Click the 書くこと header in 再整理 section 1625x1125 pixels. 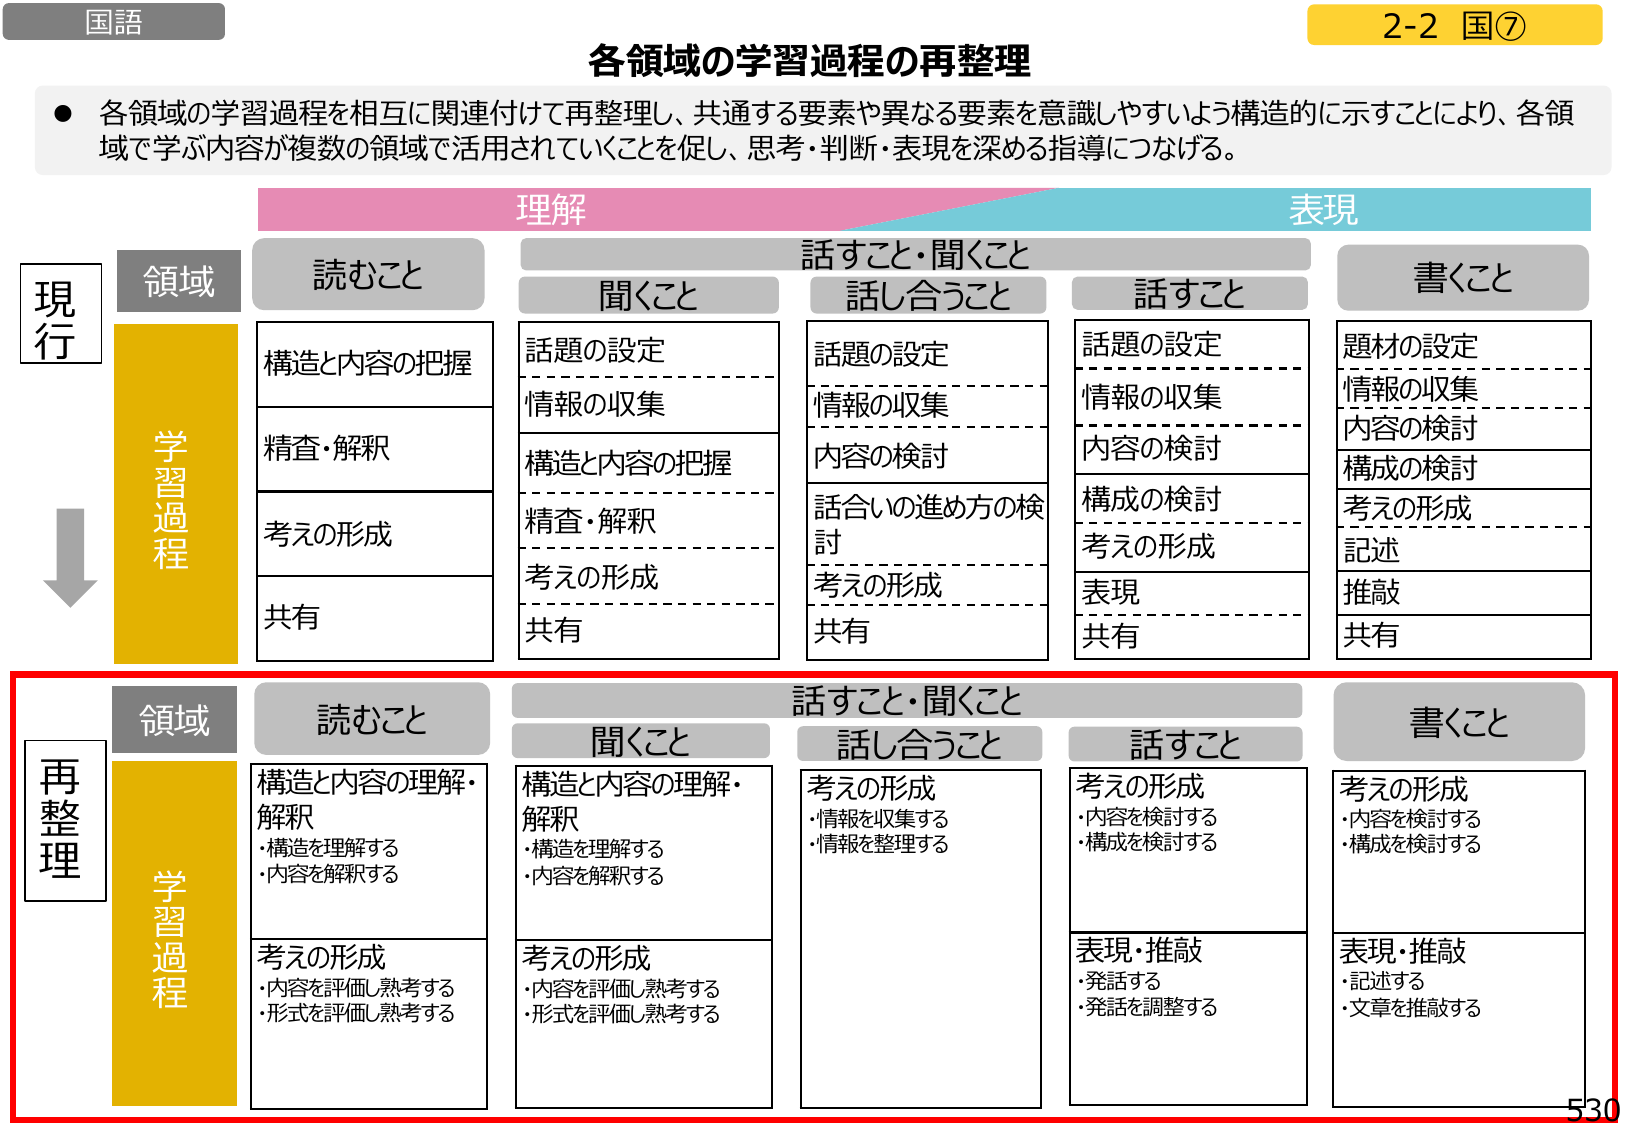[x=1459, y=722]
